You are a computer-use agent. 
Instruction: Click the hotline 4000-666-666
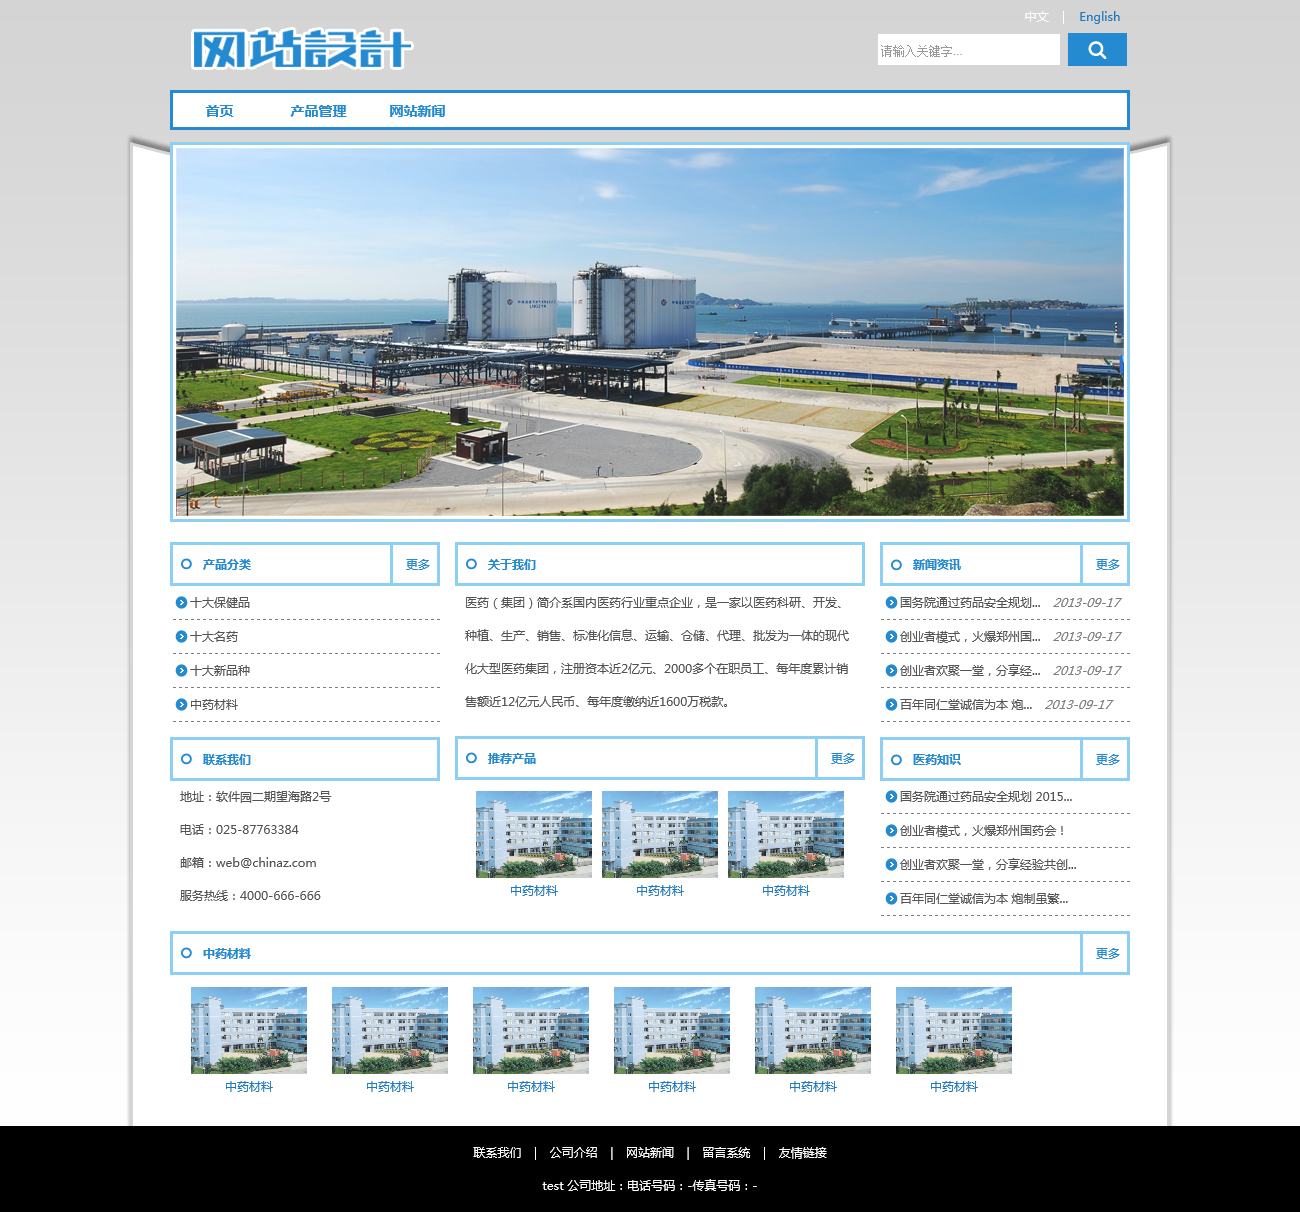pos(280,895)
